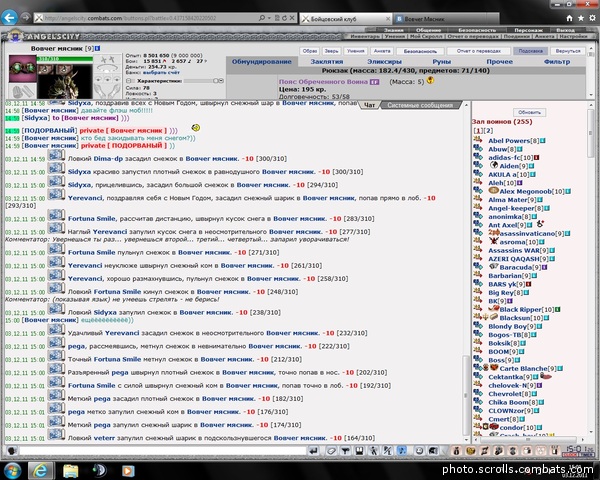Click Обновить above the player list
Viewport: 600px width, 480px height.
529,112
